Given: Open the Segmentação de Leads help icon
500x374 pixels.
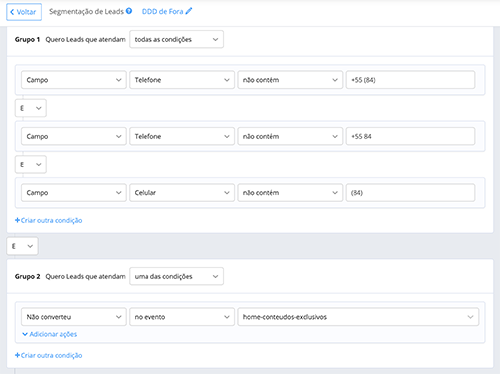Looking at the screenshot, I should (x=129, y=11).
